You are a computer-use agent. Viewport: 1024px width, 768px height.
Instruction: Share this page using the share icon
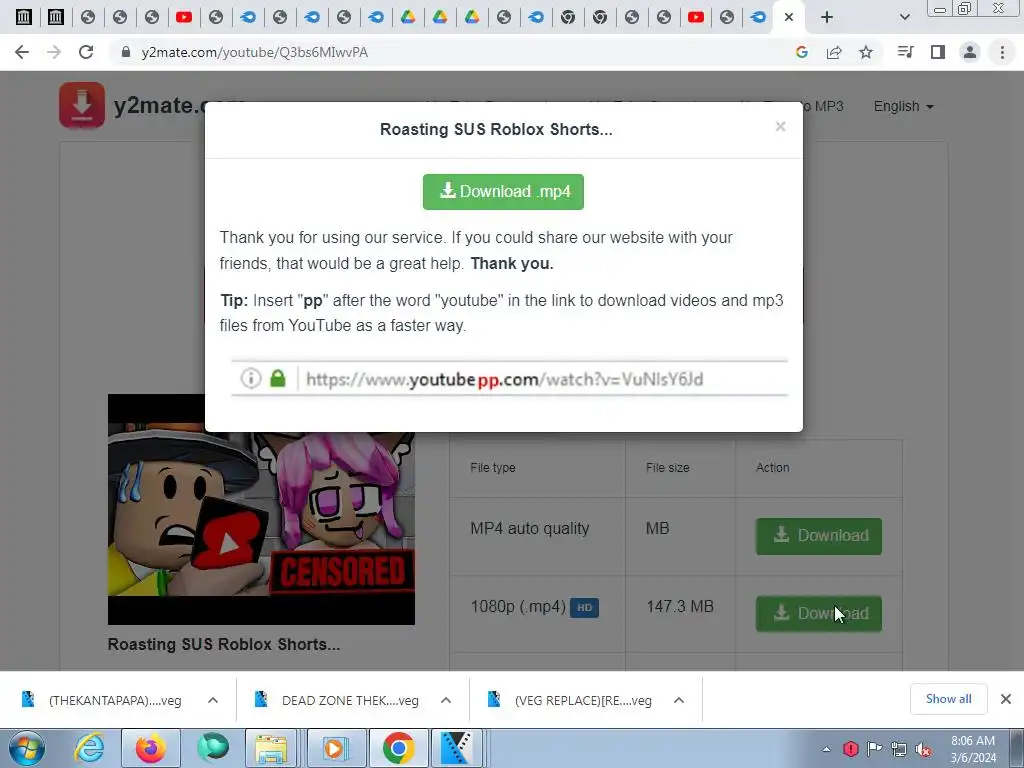pyautogui.click(x=834, y=52)
